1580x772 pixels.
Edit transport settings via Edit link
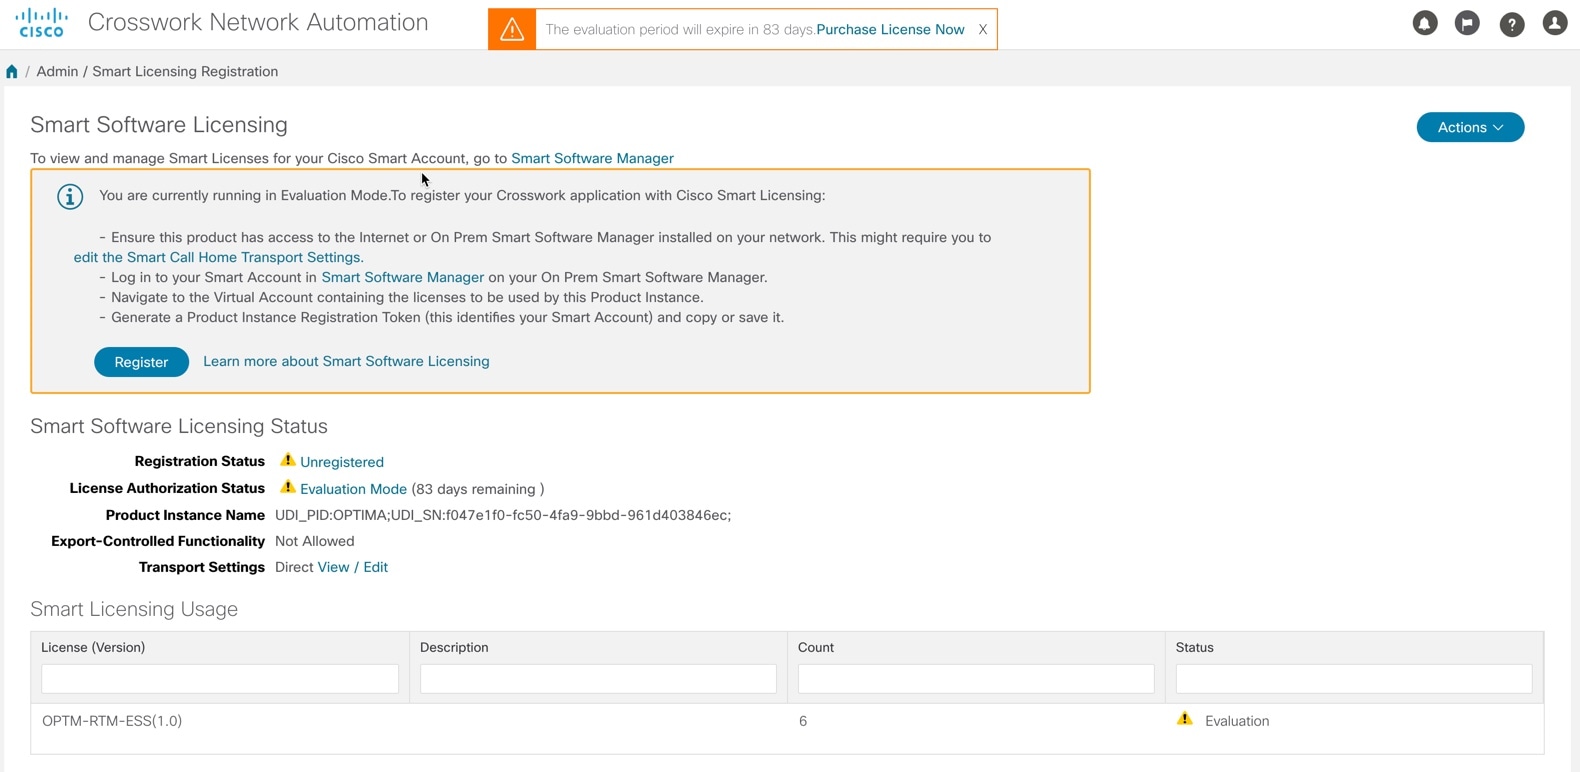point(375,567)
